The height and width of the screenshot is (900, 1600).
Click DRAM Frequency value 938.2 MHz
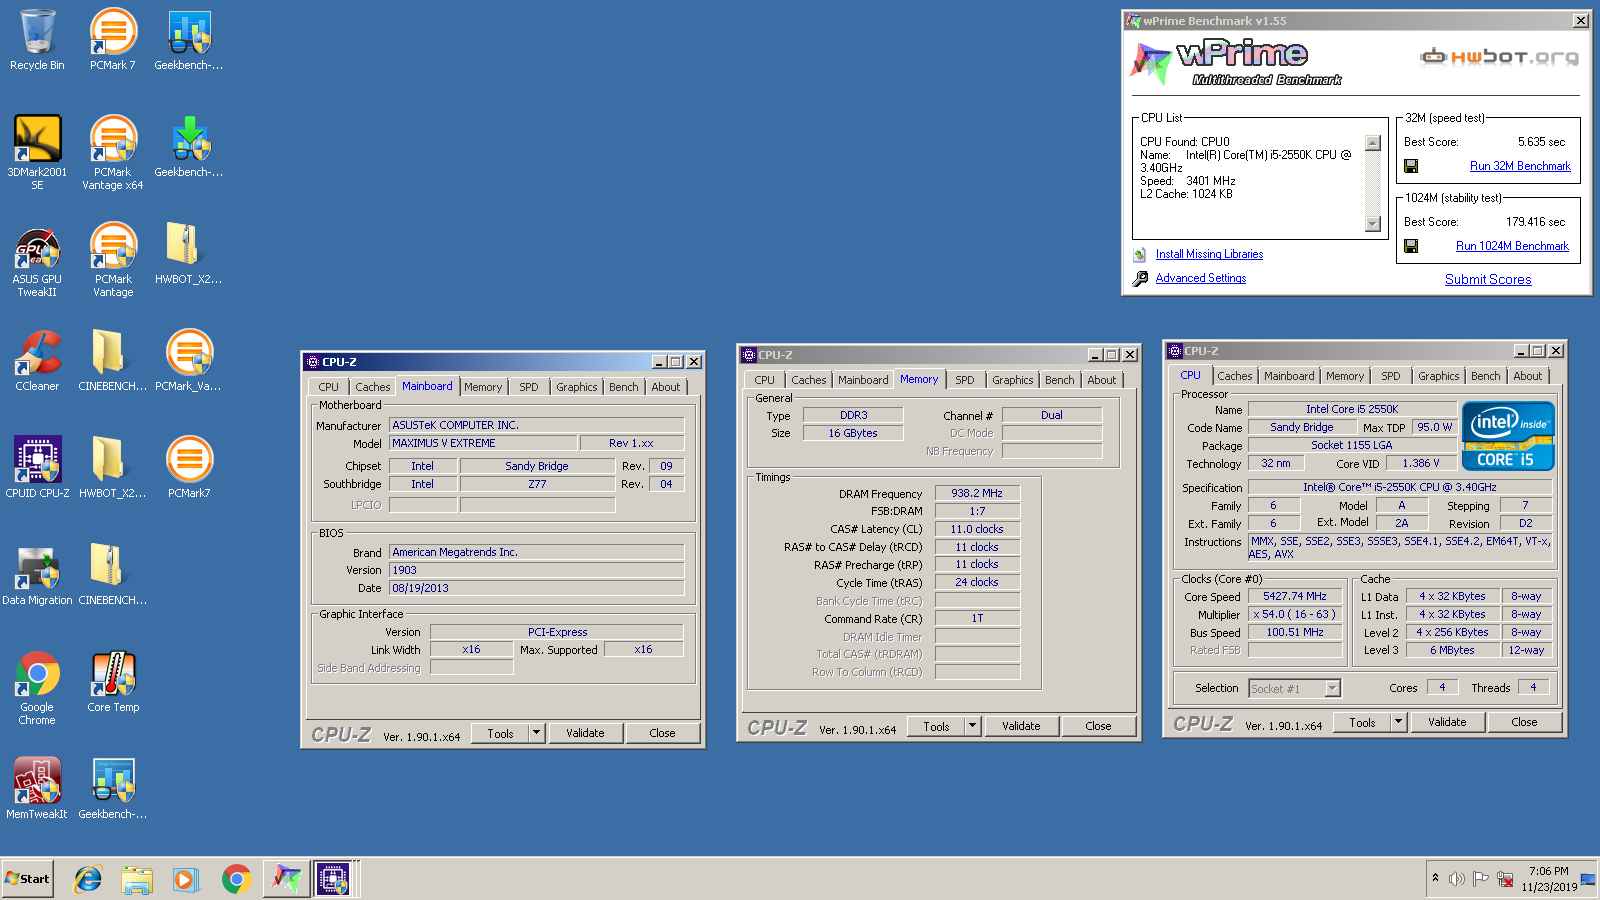pyautogui.click(x=977, y=493)
